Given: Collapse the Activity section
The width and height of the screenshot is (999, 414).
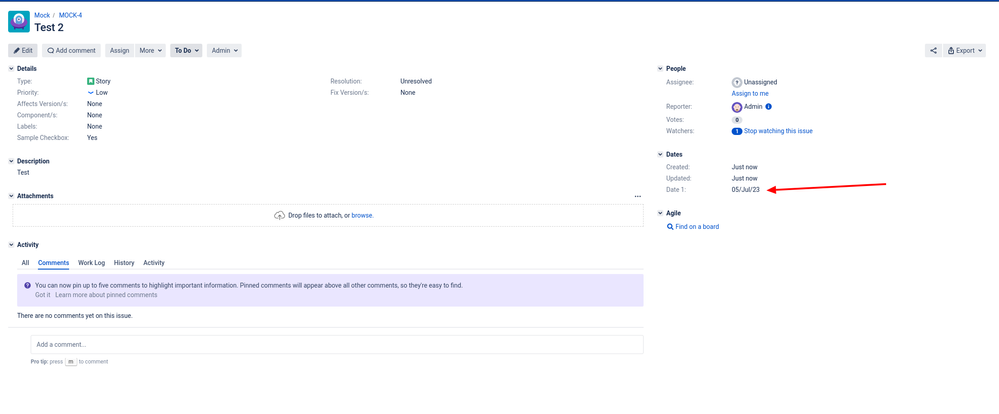Looking at the screenshot, I should [11, 245].
